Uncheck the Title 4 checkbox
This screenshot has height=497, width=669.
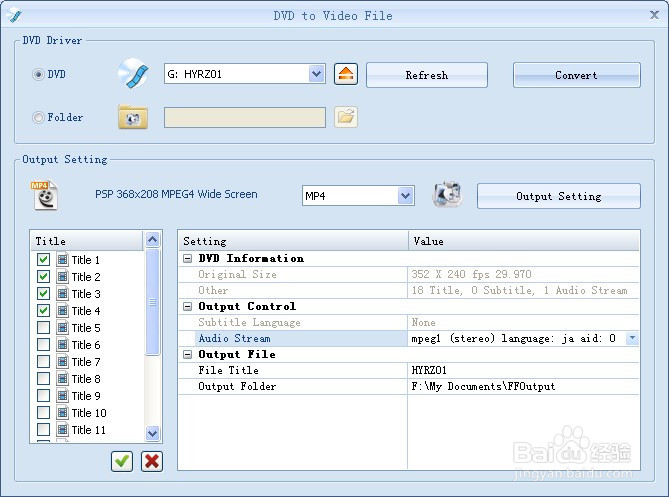(x=43, y=311)
